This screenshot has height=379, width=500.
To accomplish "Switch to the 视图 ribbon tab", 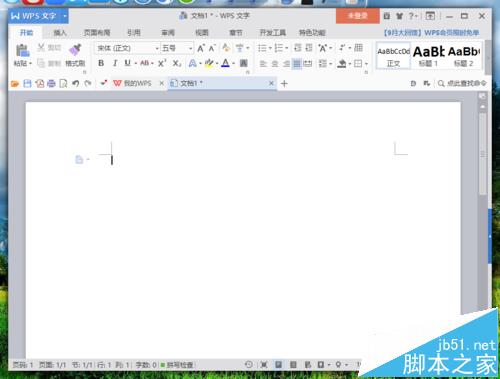I will [x=202, y=32].
